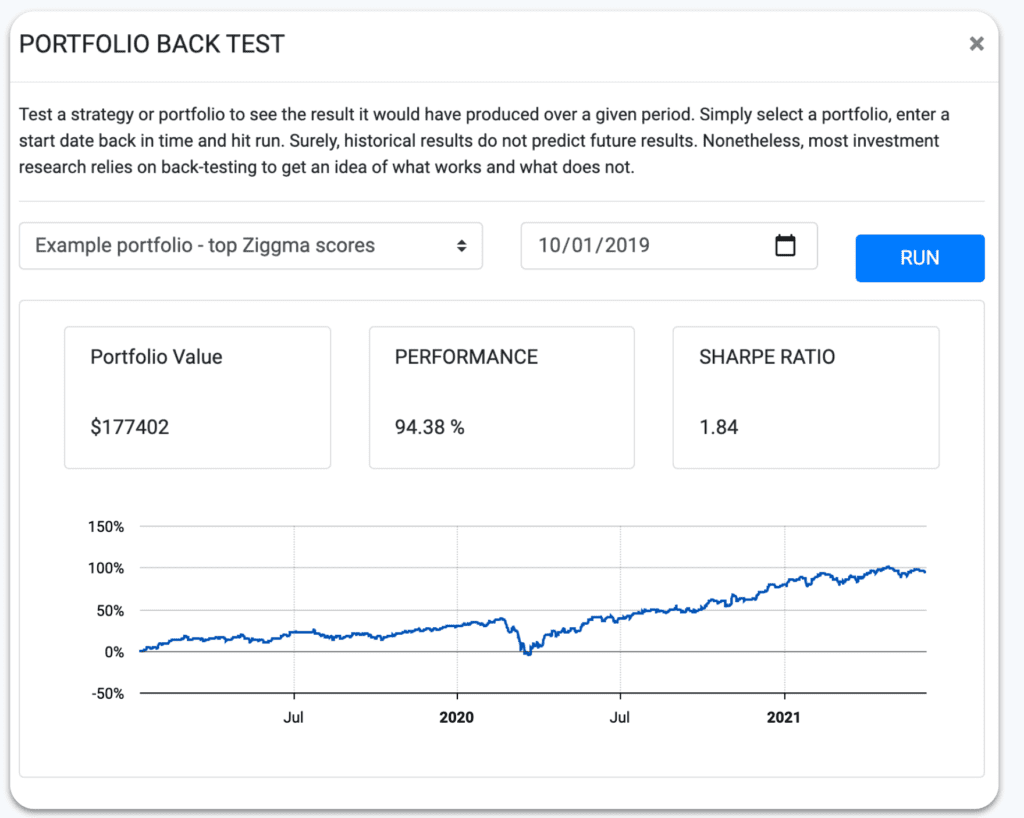Click the start date field 10/01/2019
Viewport: 1024px width, 818px height.
click(x=669, y=245)
